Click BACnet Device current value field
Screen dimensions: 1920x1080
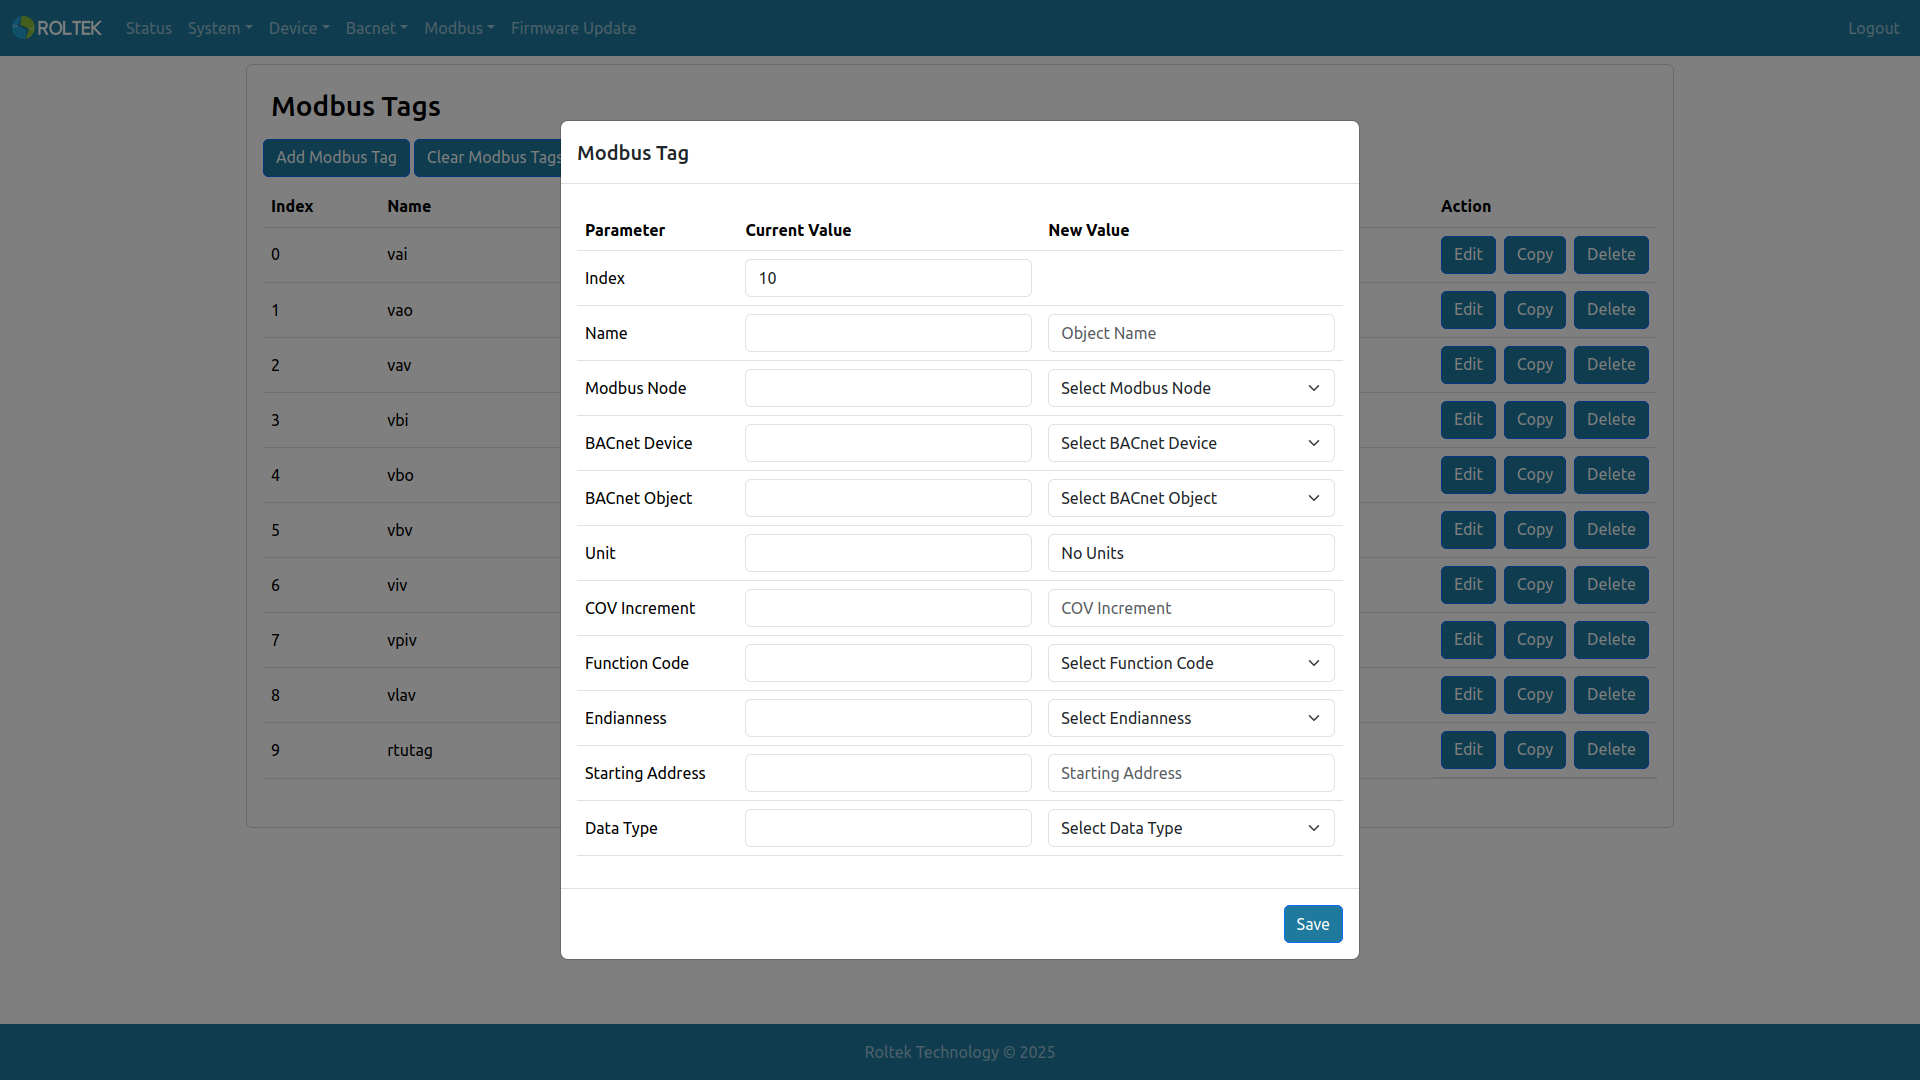[x=888, y=443]
